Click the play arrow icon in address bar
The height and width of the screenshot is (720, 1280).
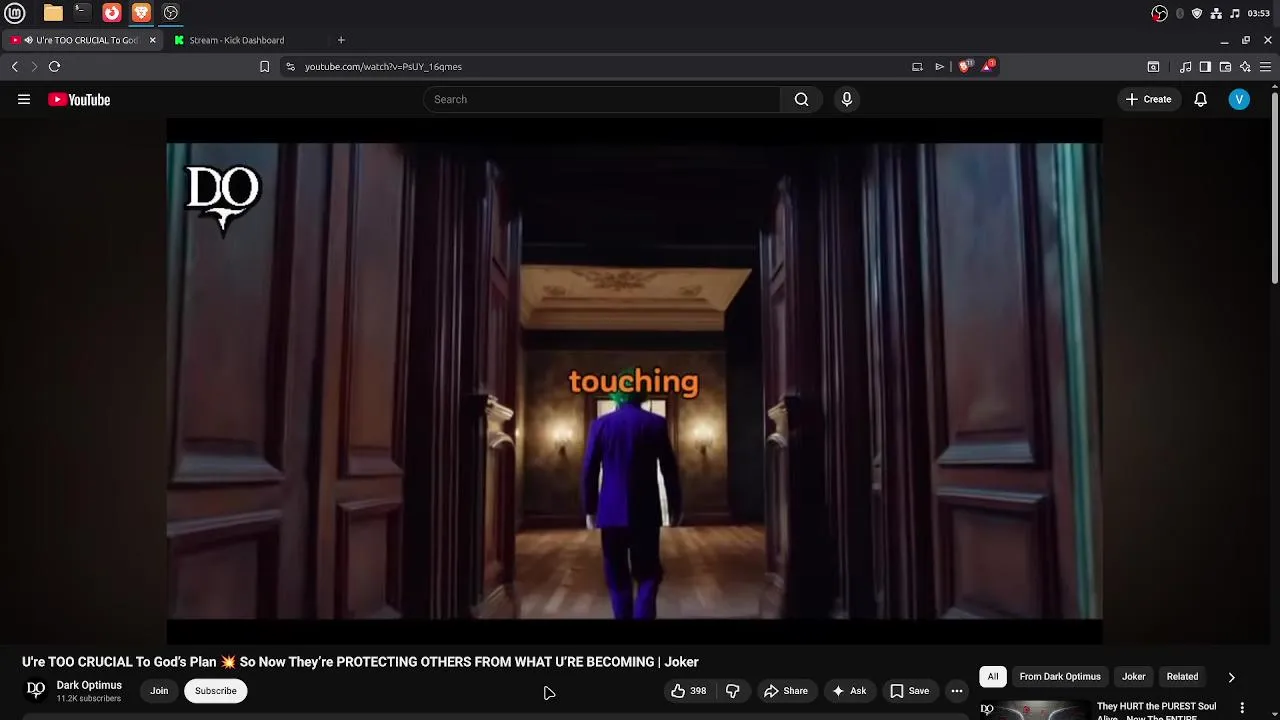coord(939,67)
